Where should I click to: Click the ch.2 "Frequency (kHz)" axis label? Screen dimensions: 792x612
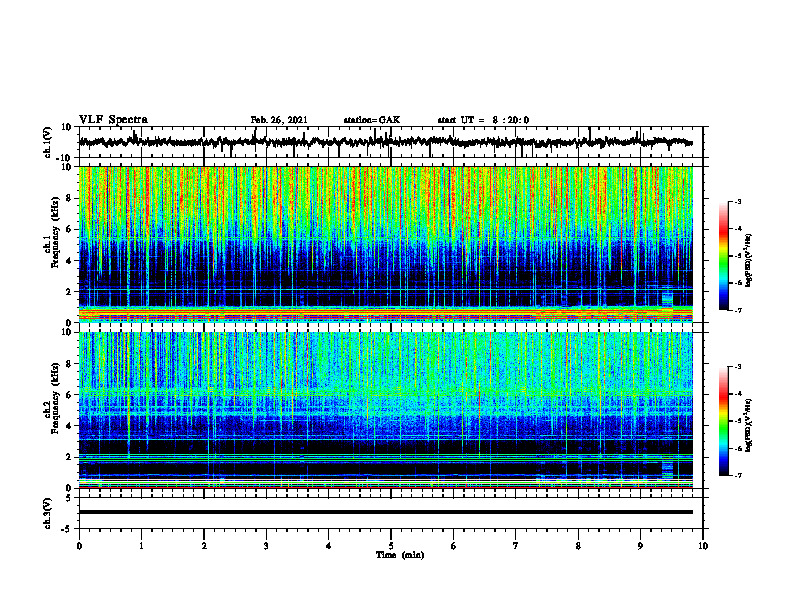coord(56,398)
